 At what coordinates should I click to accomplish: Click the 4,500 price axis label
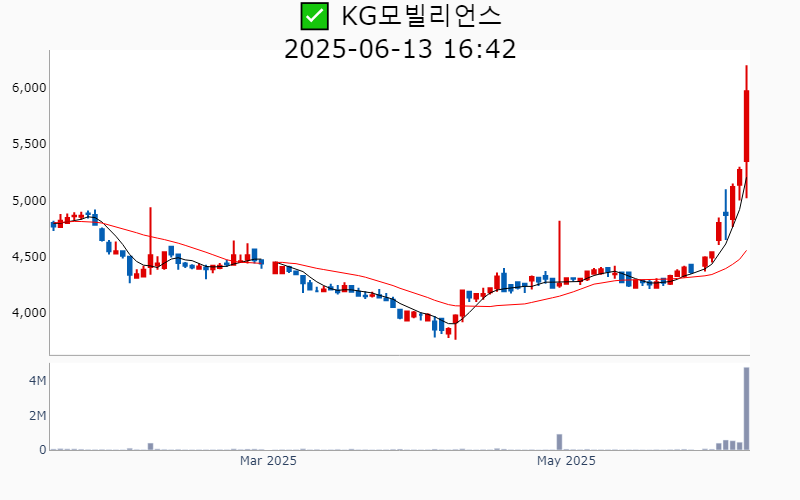coord(29,257)
